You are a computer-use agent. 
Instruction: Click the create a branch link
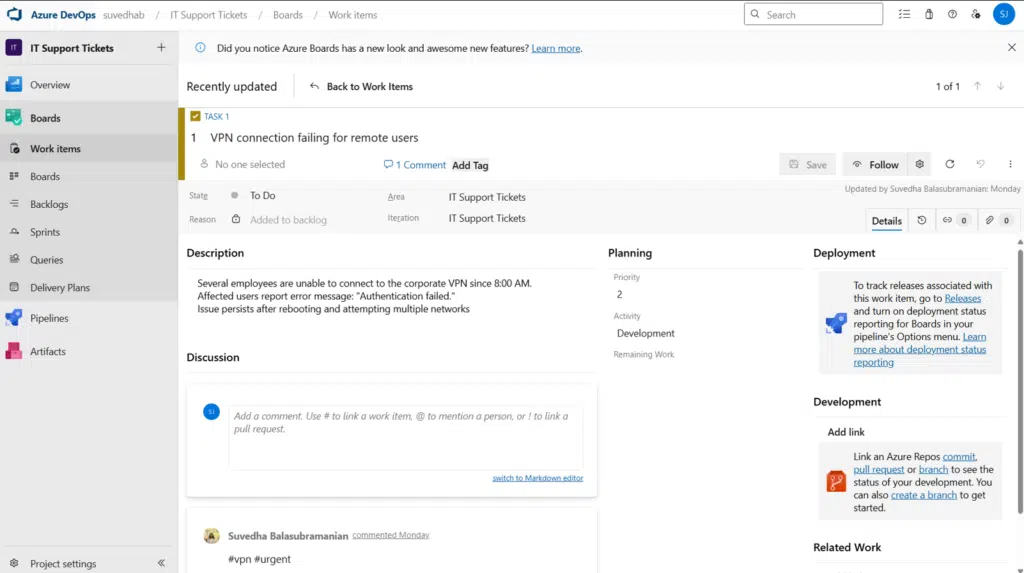[923, 495]
